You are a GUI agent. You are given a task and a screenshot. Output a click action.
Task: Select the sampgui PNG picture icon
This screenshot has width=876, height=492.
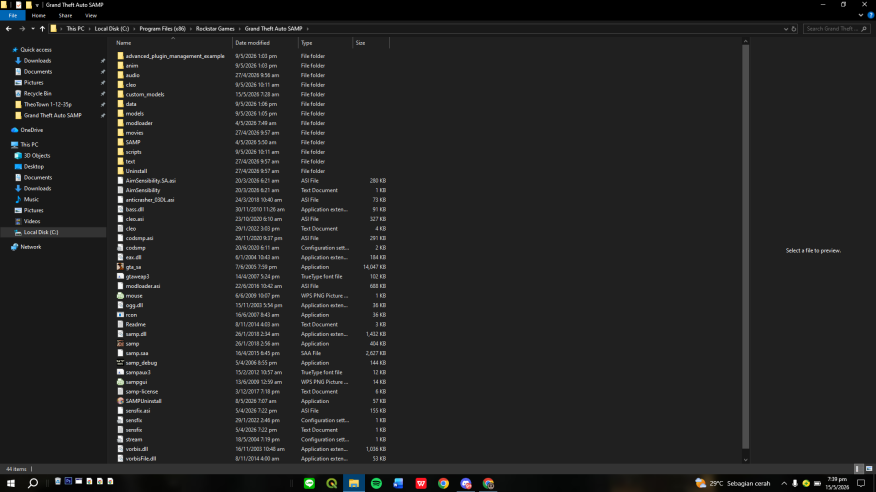[x=120, y=382]
